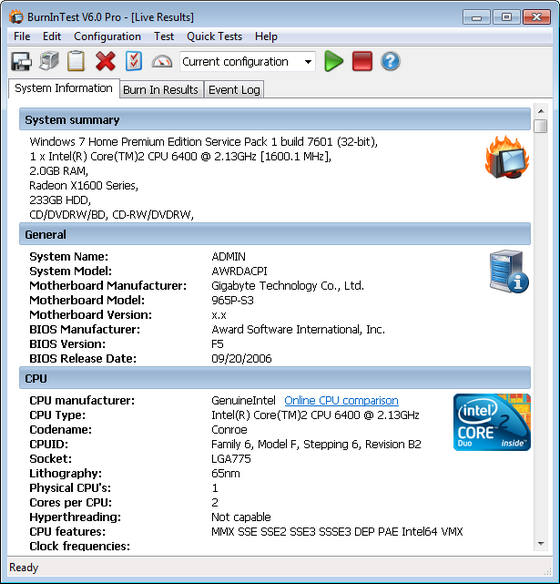This screenshot has height=584, width=560.
Task: Click the 233GB HDD text
Action: 60,200
